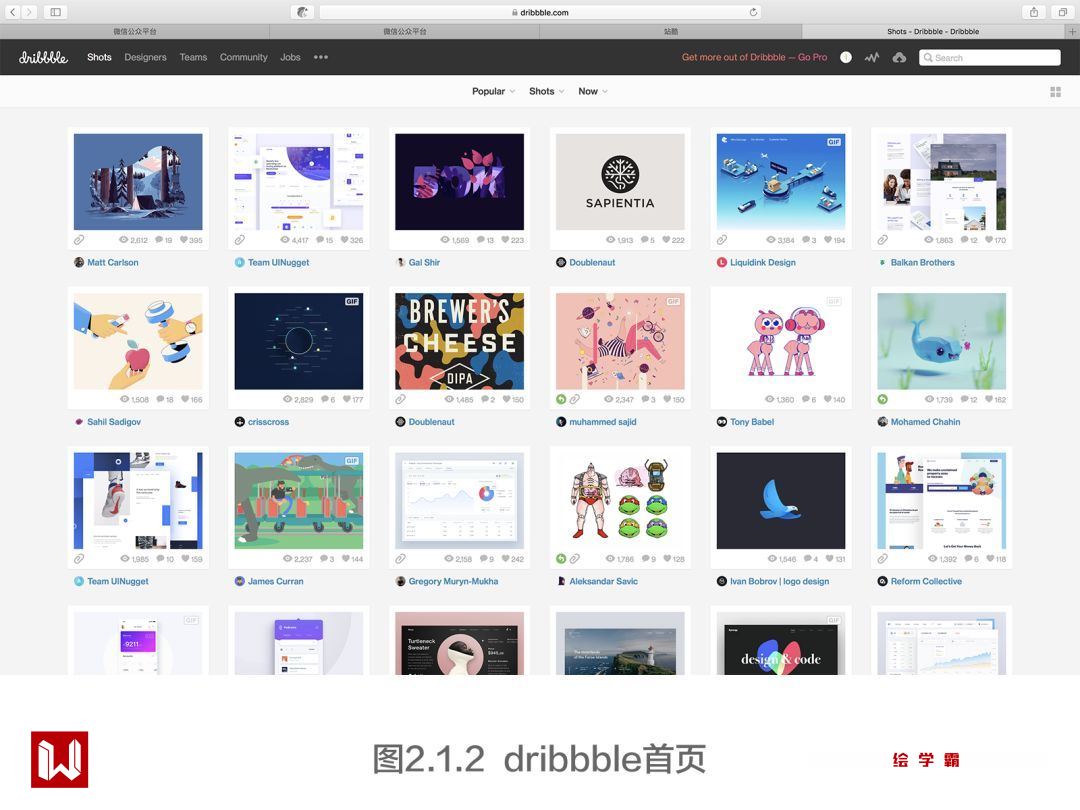Open the Gal Shir profile link
Screen dimensions: 1080x810
click(424, 262)
